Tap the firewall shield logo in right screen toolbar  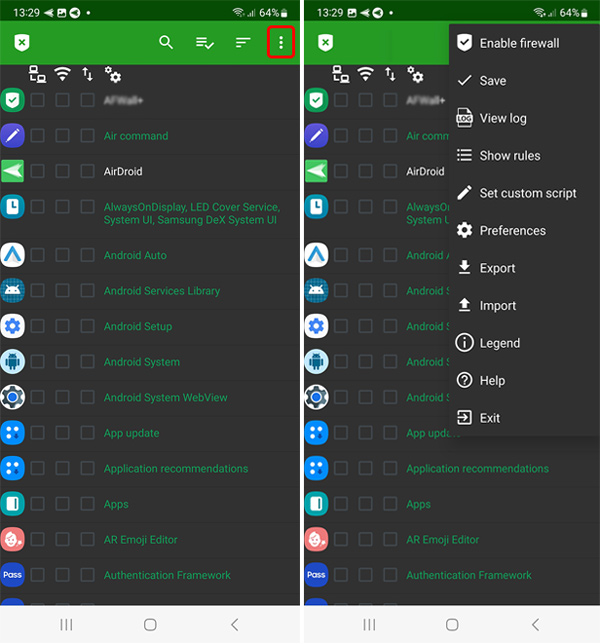[x=325, y=42]
